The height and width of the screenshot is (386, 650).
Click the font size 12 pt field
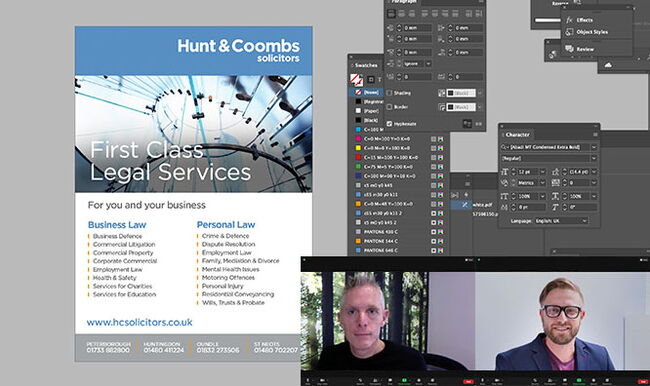pos(527,172)
